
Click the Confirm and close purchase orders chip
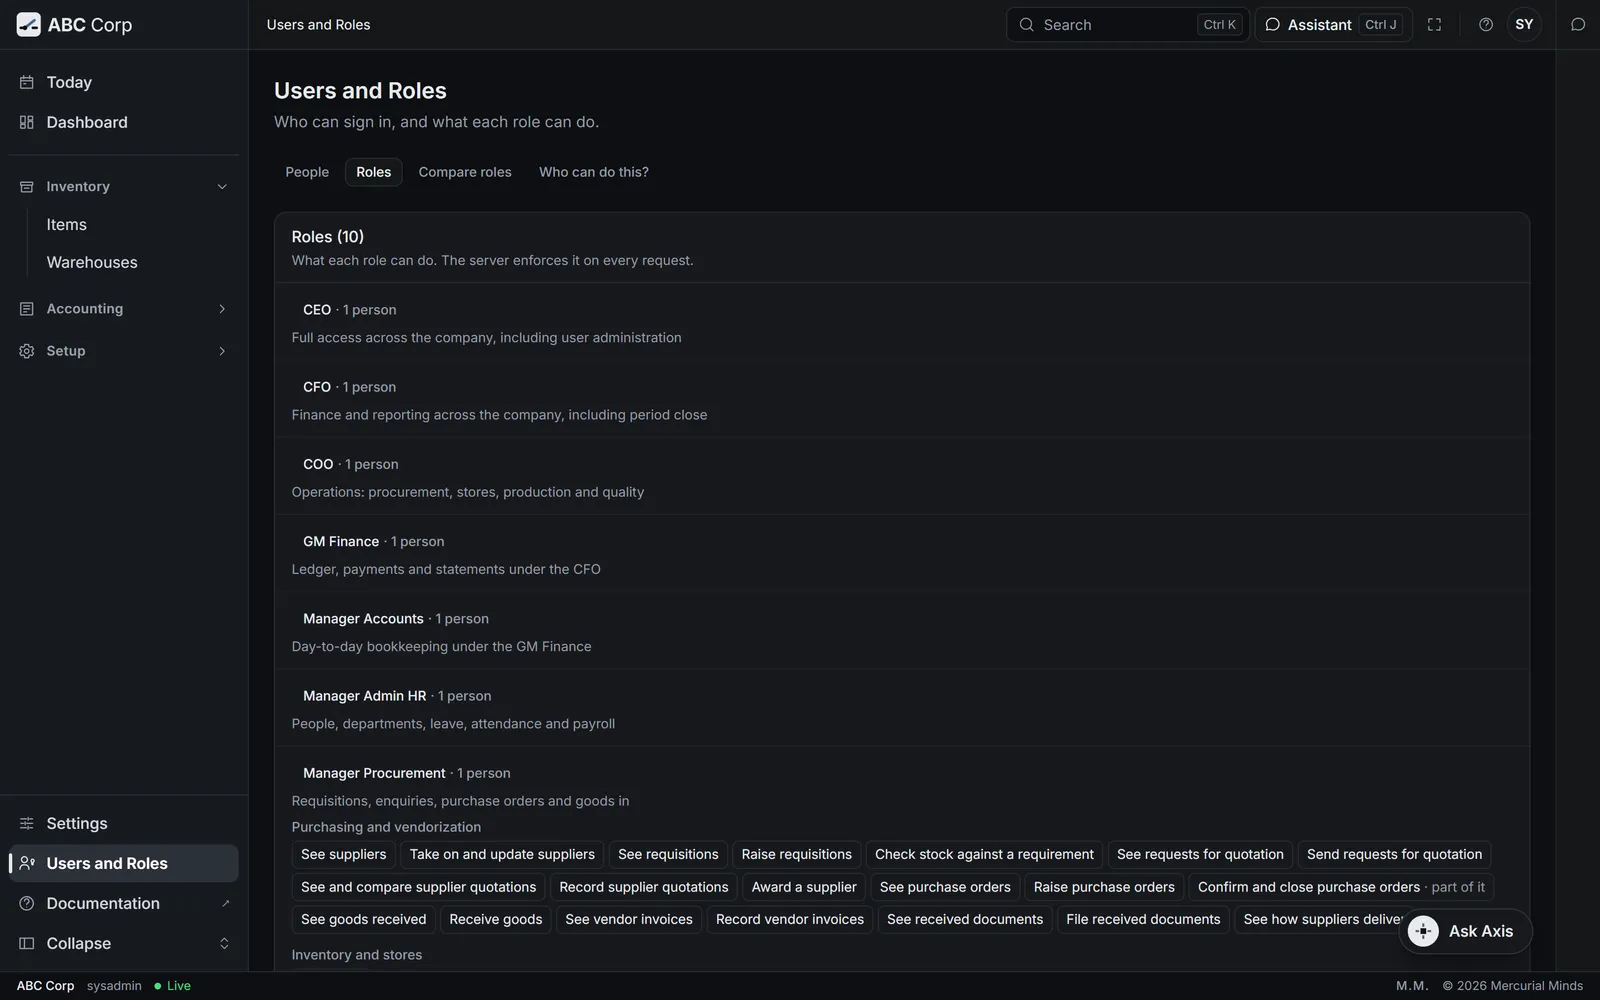coord(1341,887)
